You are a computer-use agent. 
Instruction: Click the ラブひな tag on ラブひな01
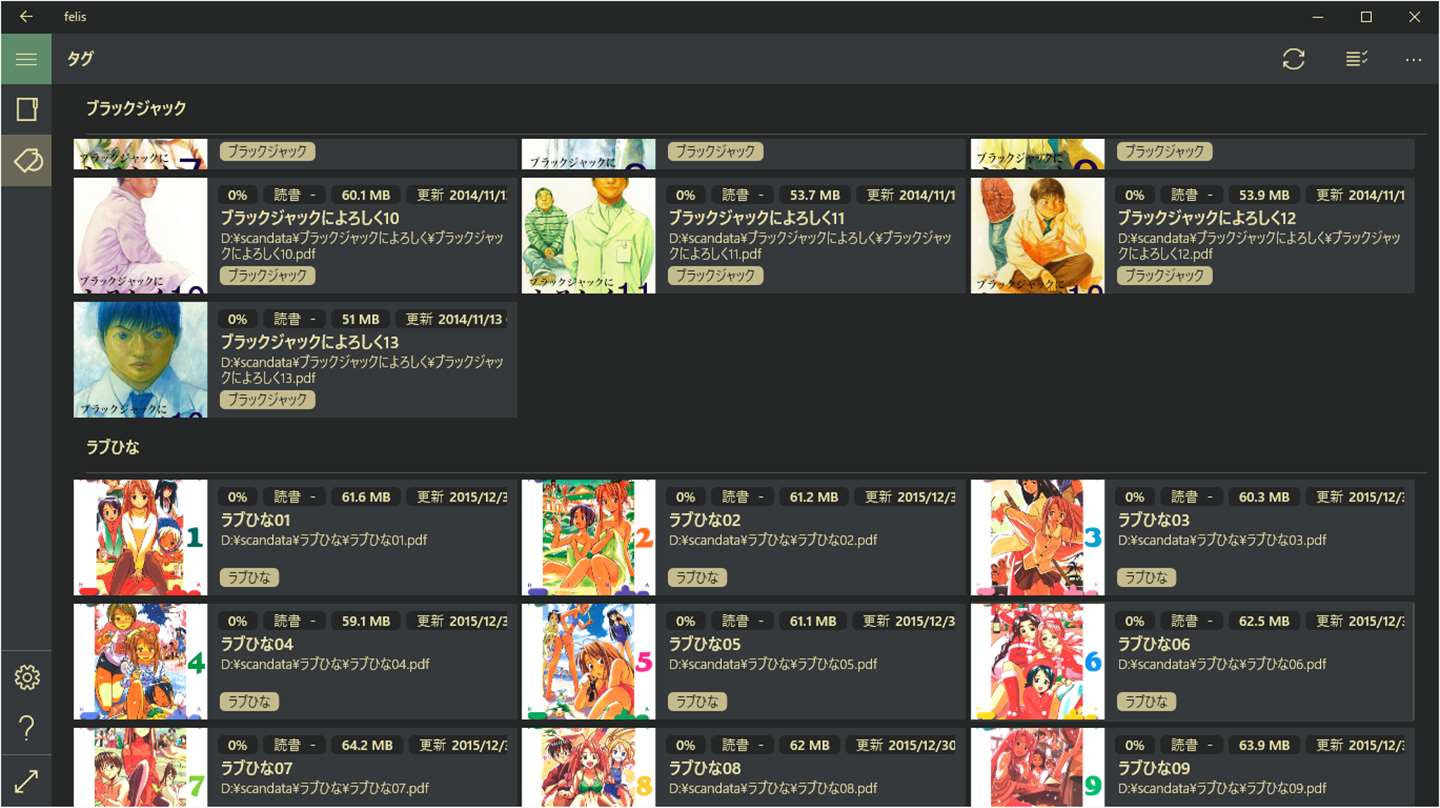(x=249, y=578)
